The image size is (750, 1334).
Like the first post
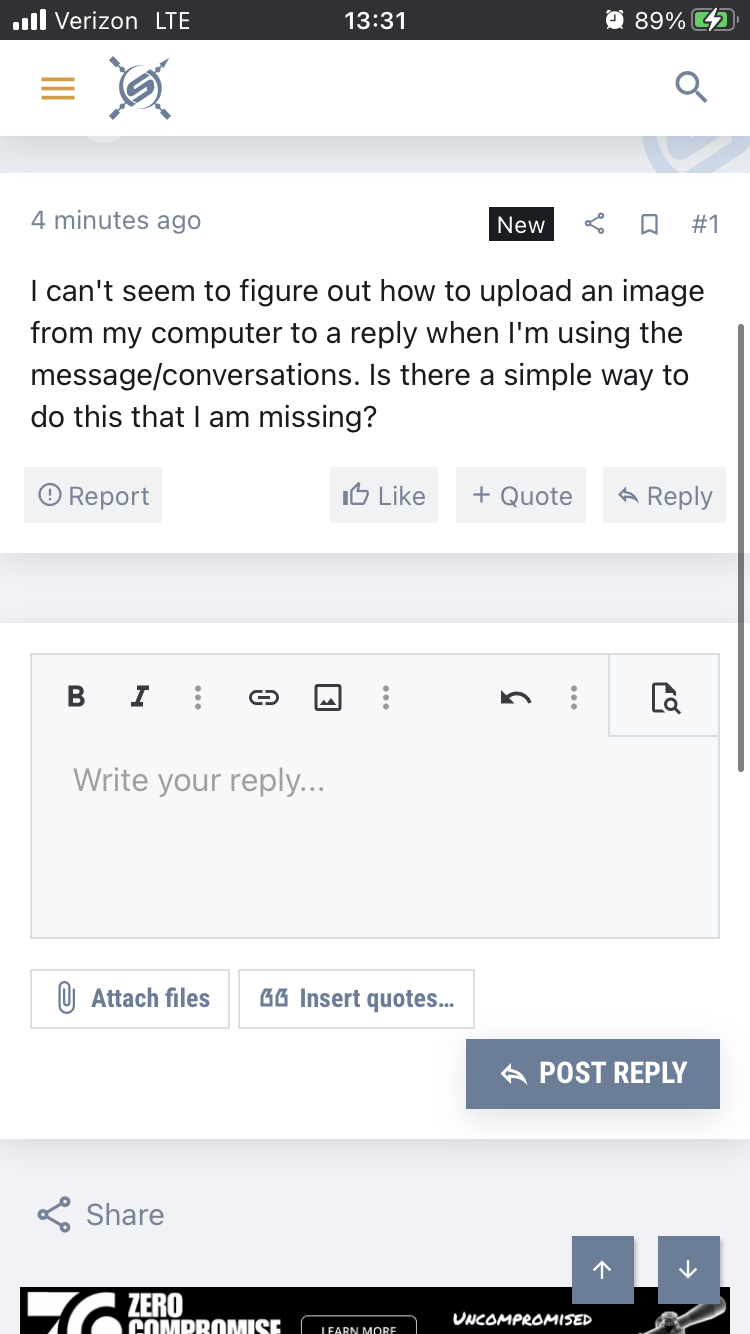[384, 495]
